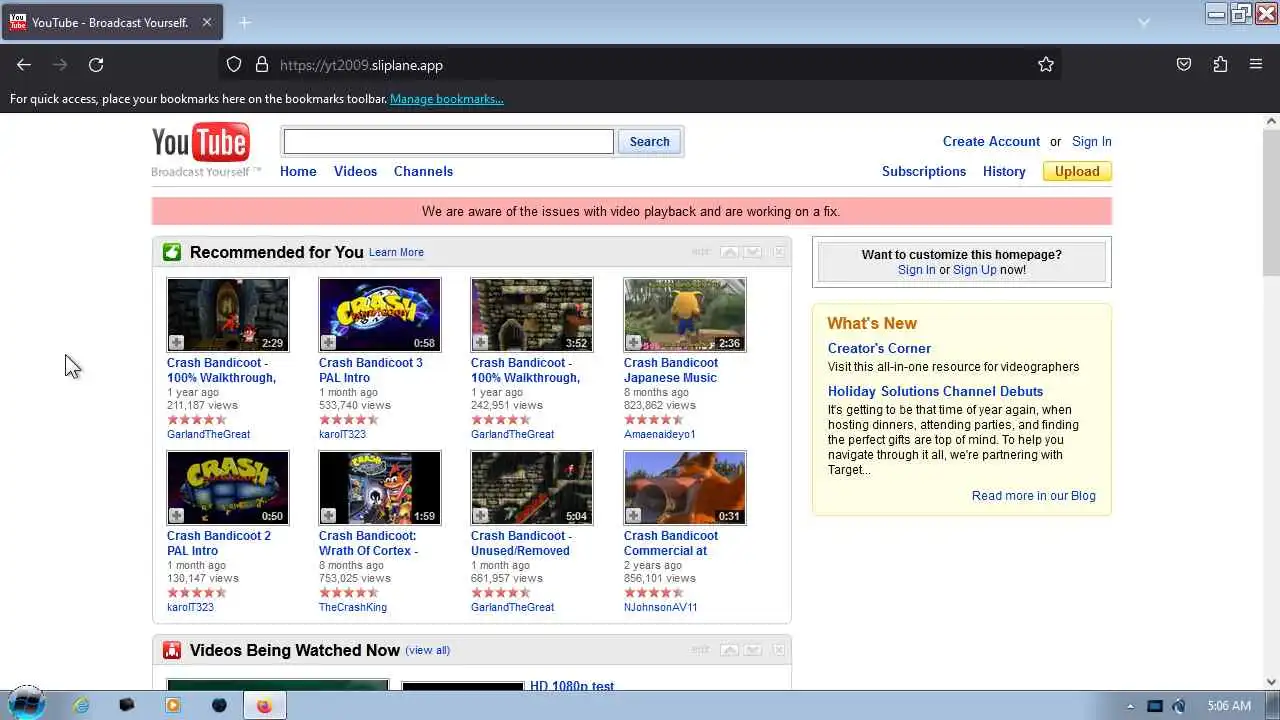
Task: Open the NJohnsonAV11 uploader link
Action: point(660,607)
